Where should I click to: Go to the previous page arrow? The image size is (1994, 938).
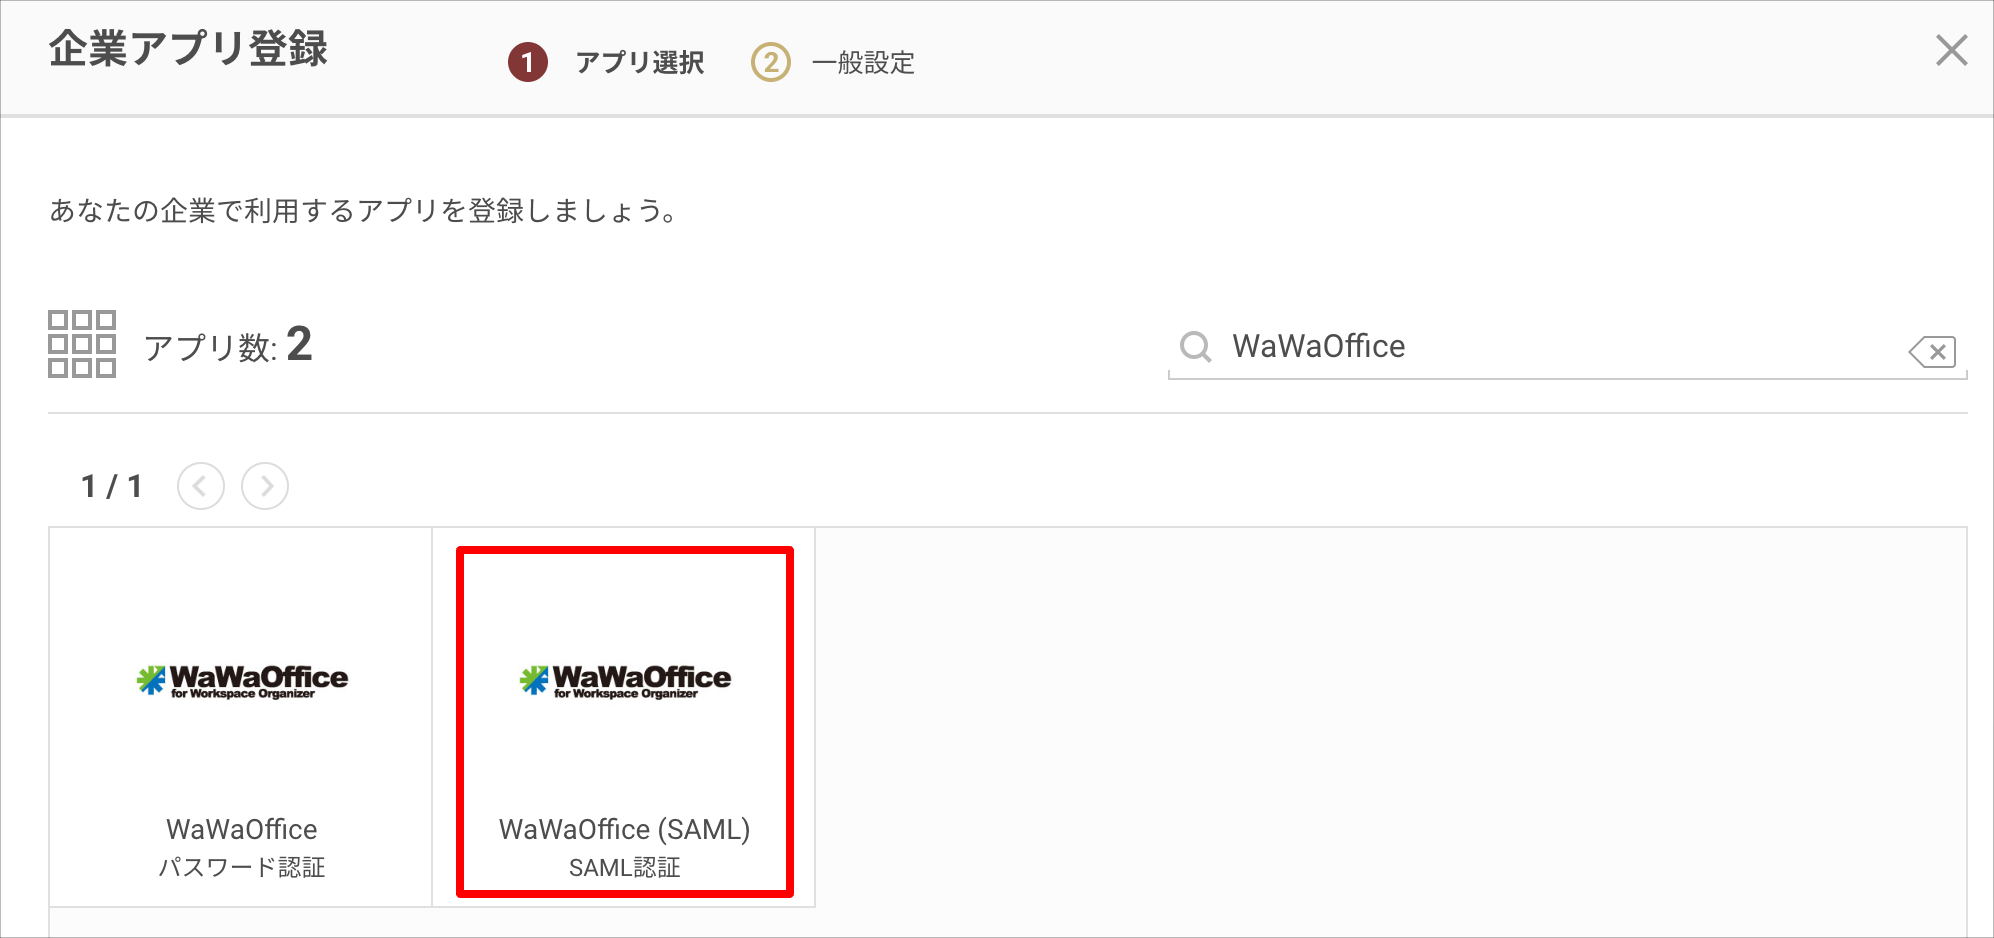click(x=201, y=486)
